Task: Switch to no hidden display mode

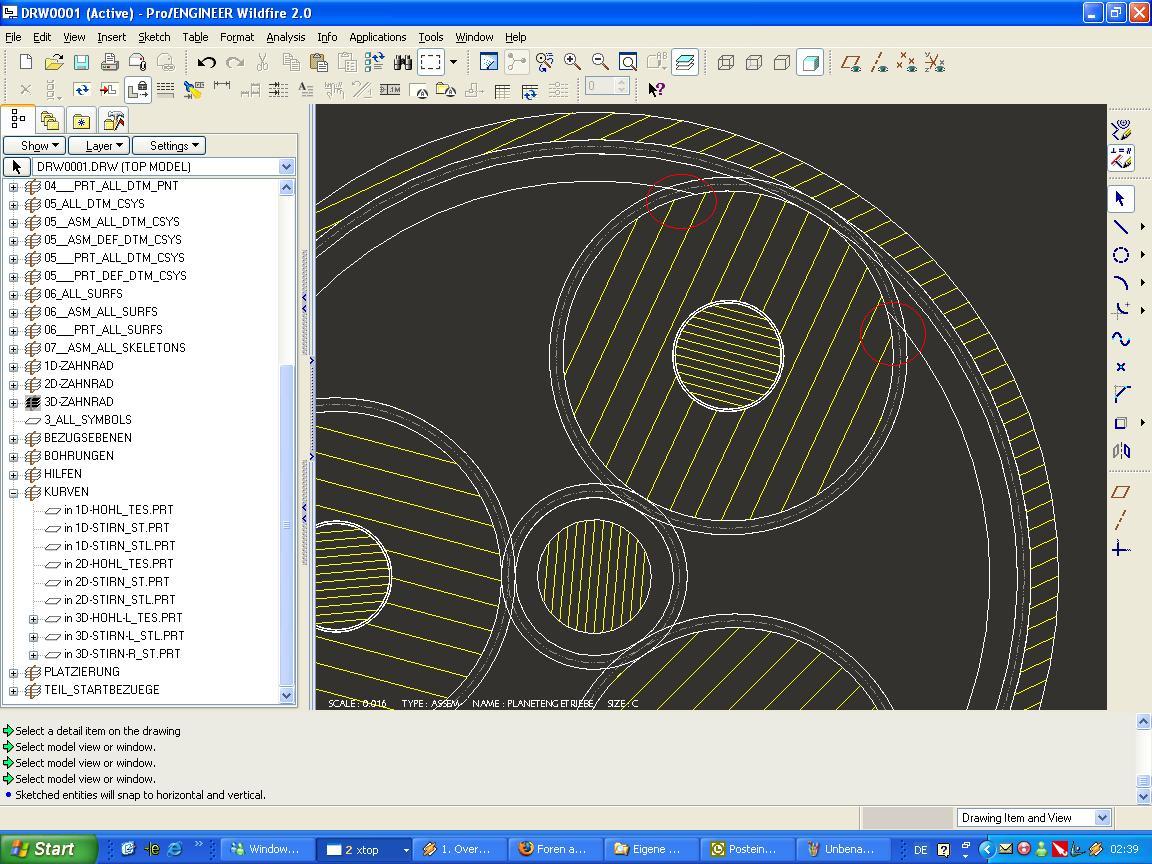Action: [x=782, y=62]
